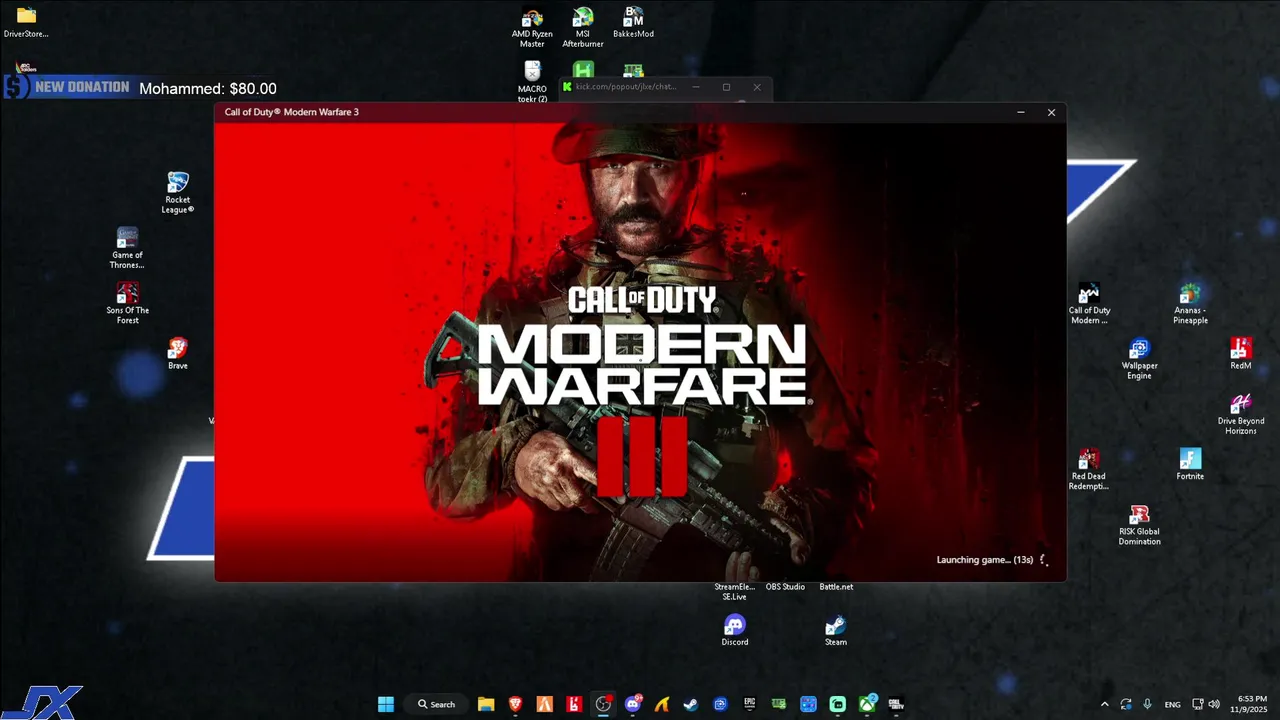Screen dimensions: 1280x720
Task: Select the Call of Duty Modern desktop shortcut
Action: 1089,303
